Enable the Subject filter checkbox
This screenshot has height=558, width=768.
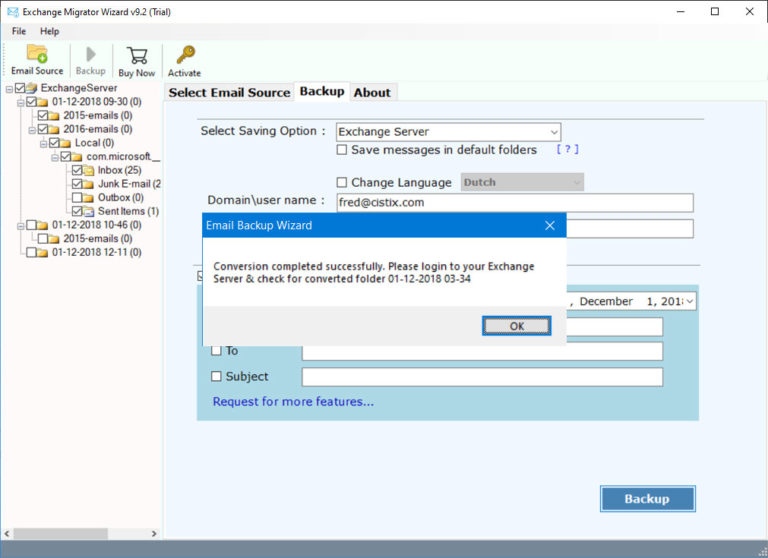[x=216, y=376]
